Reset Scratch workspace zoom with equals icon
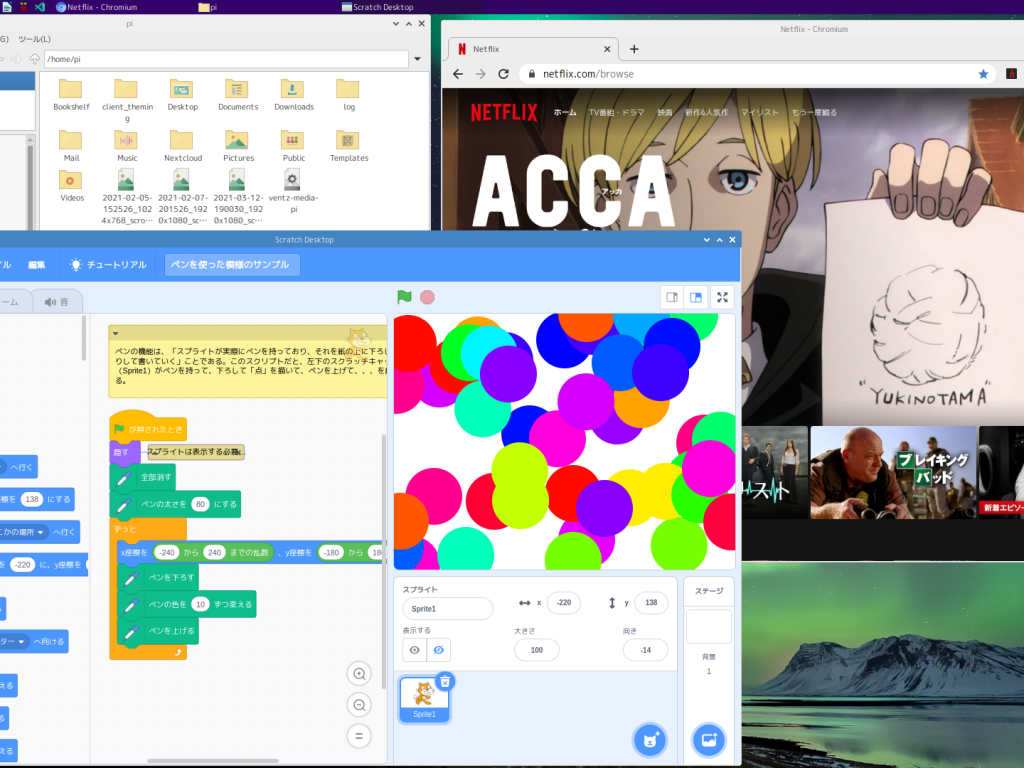This screenshot has height=768, width=1024. coord(359,736)
